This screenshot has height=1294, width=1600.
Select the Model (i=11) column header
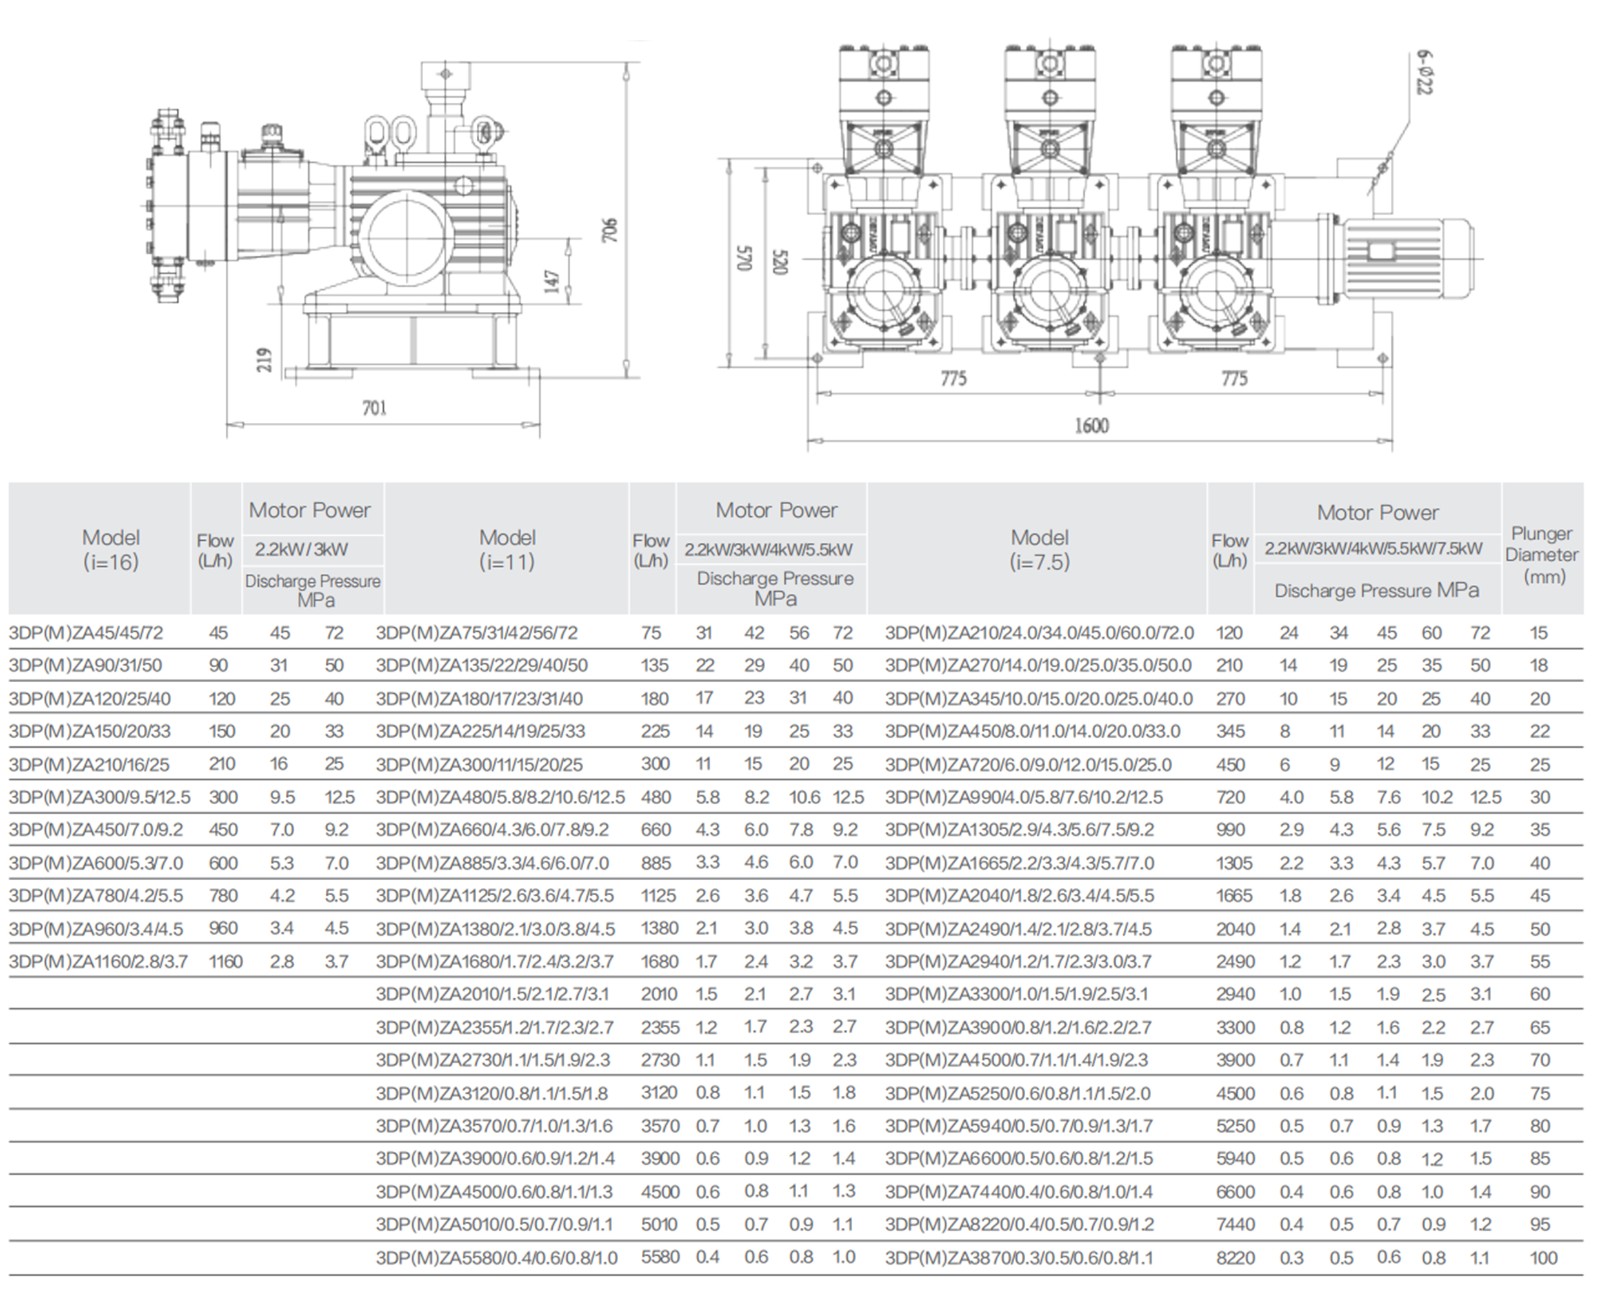(x=507, y=549)
